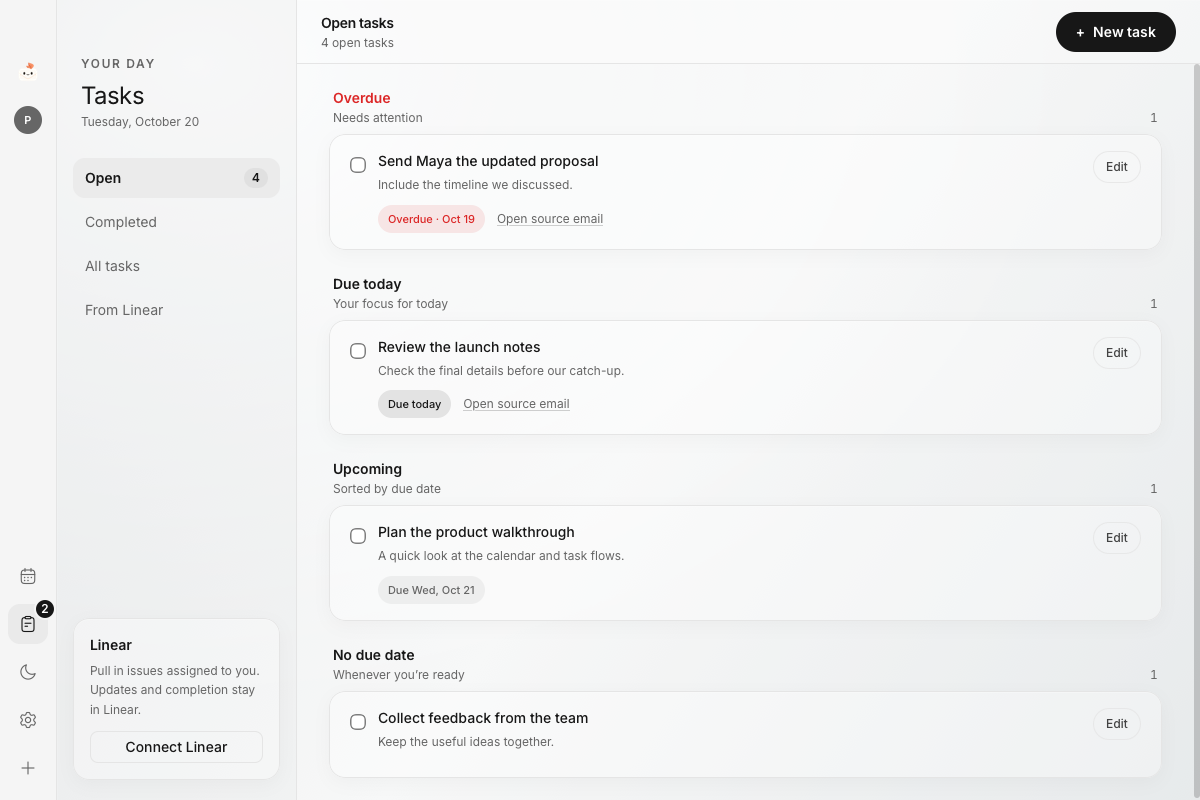Click the open task count badge 4
This screenshot has height=800, width=1200.
[256, 178]
